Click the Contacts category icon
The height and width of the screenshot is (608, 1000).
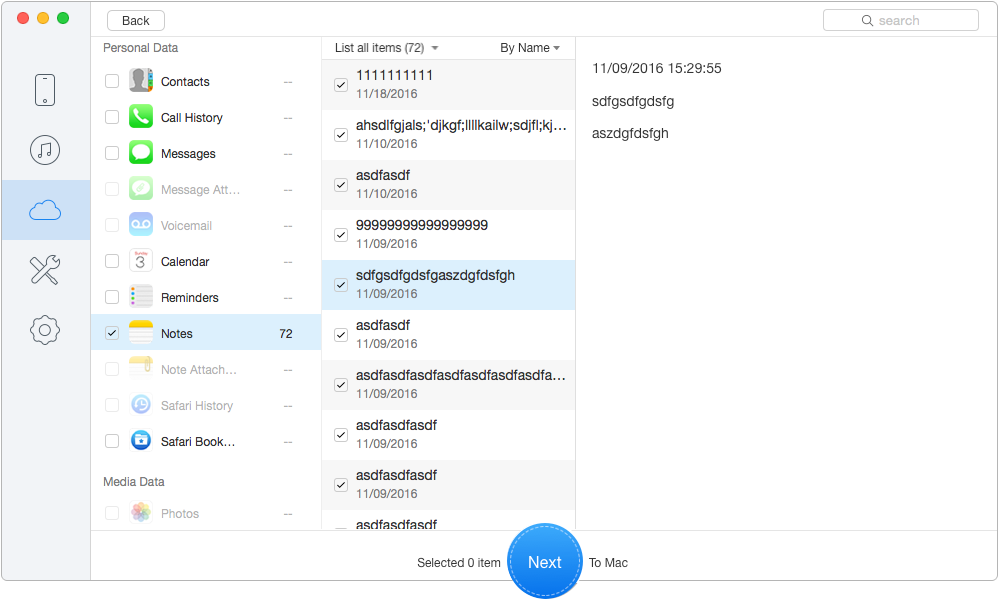click(141, 81)
